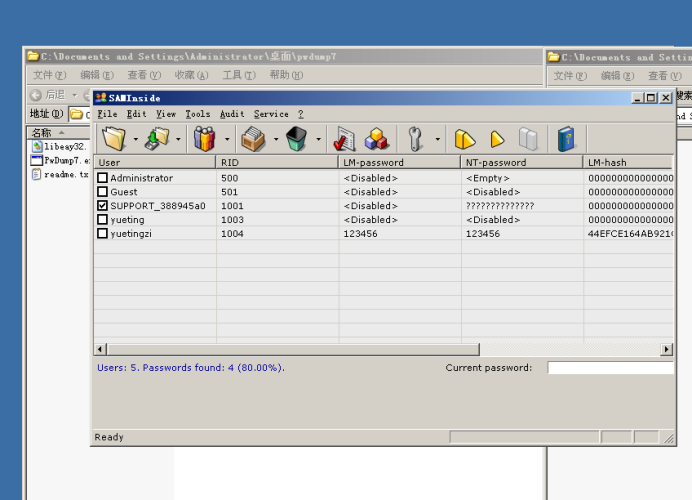Sort by the NT-password column header

[x=522, y=162]
